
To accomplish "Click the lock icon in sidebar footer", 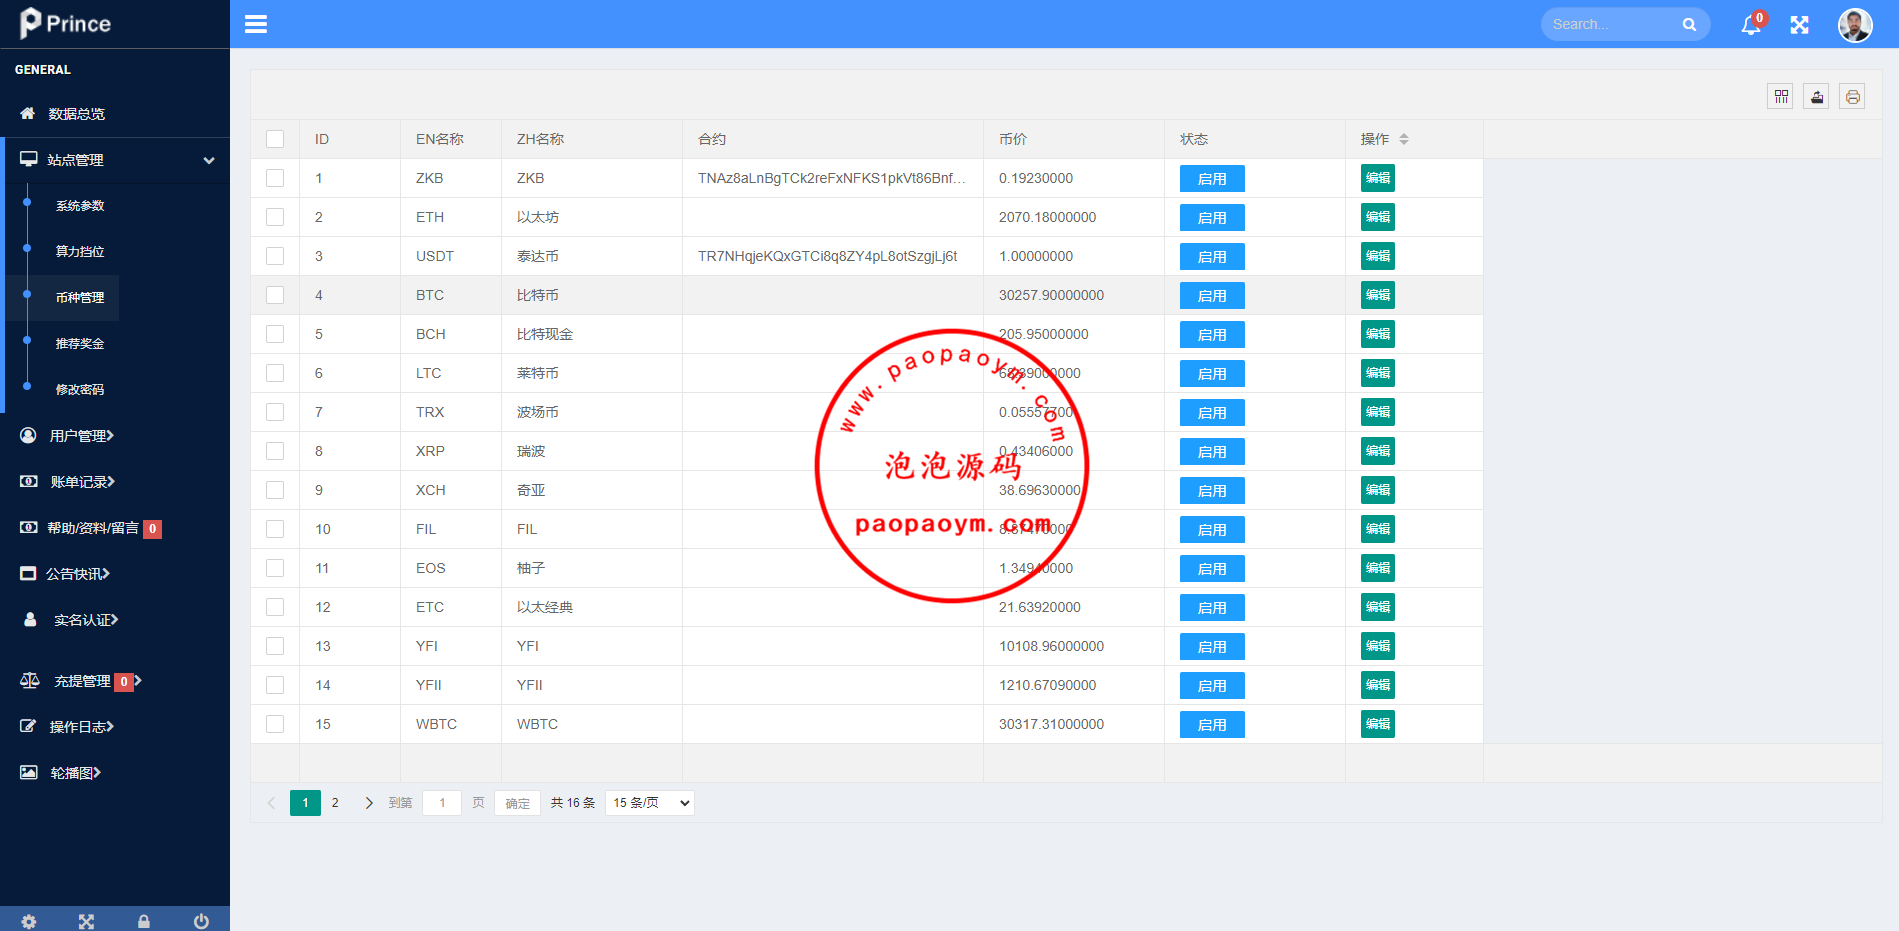I will coord(144,921).
